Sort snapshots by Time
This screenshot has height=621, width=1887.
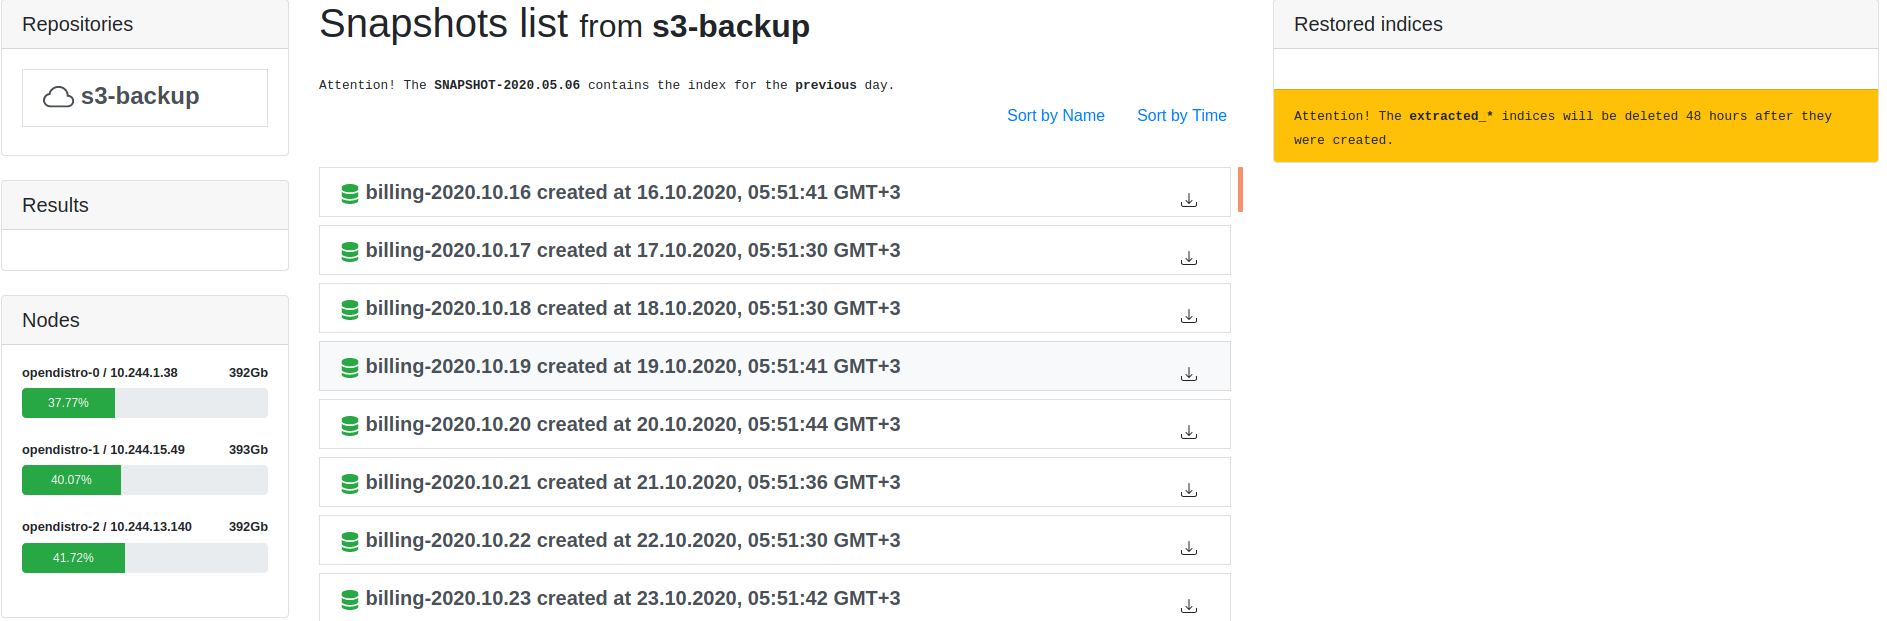[x=1181, y=116]
